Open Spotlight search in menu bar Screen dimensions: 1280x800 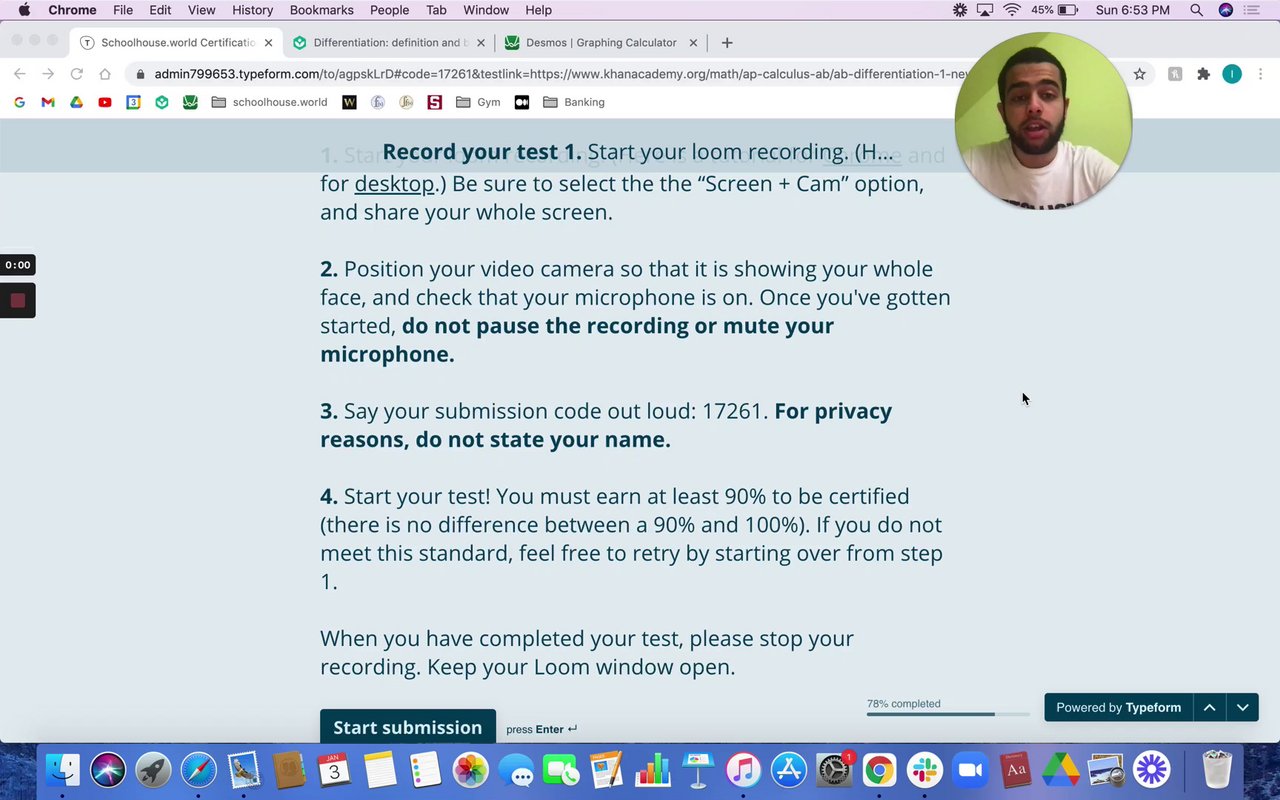(1196, 10)
